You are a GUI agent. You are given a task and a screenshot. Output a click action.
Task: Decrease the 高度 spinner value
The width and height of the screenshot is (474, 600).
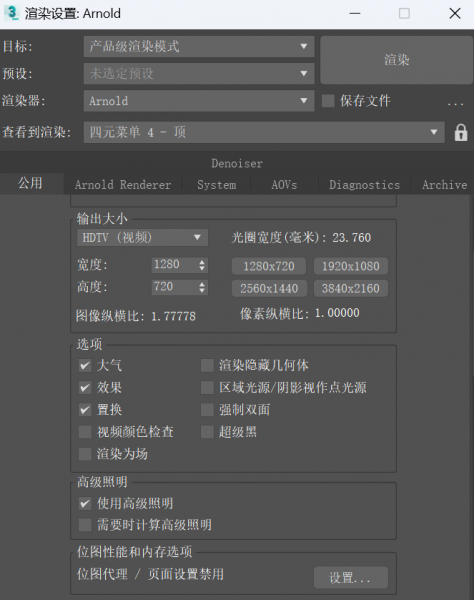click(x=202, y=291)
